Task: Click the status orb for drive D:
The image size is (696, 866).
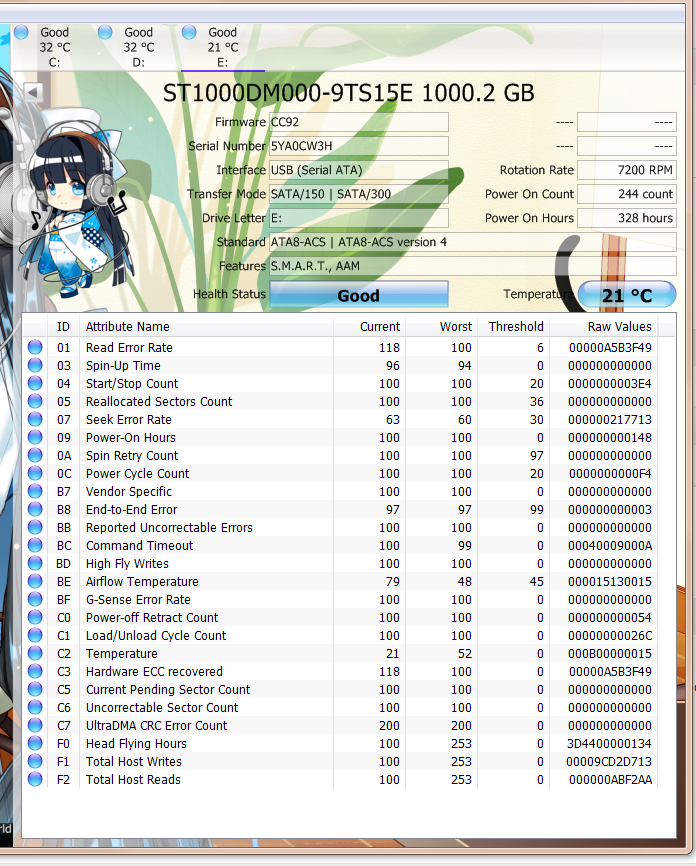Action: [x=105, y=32]
